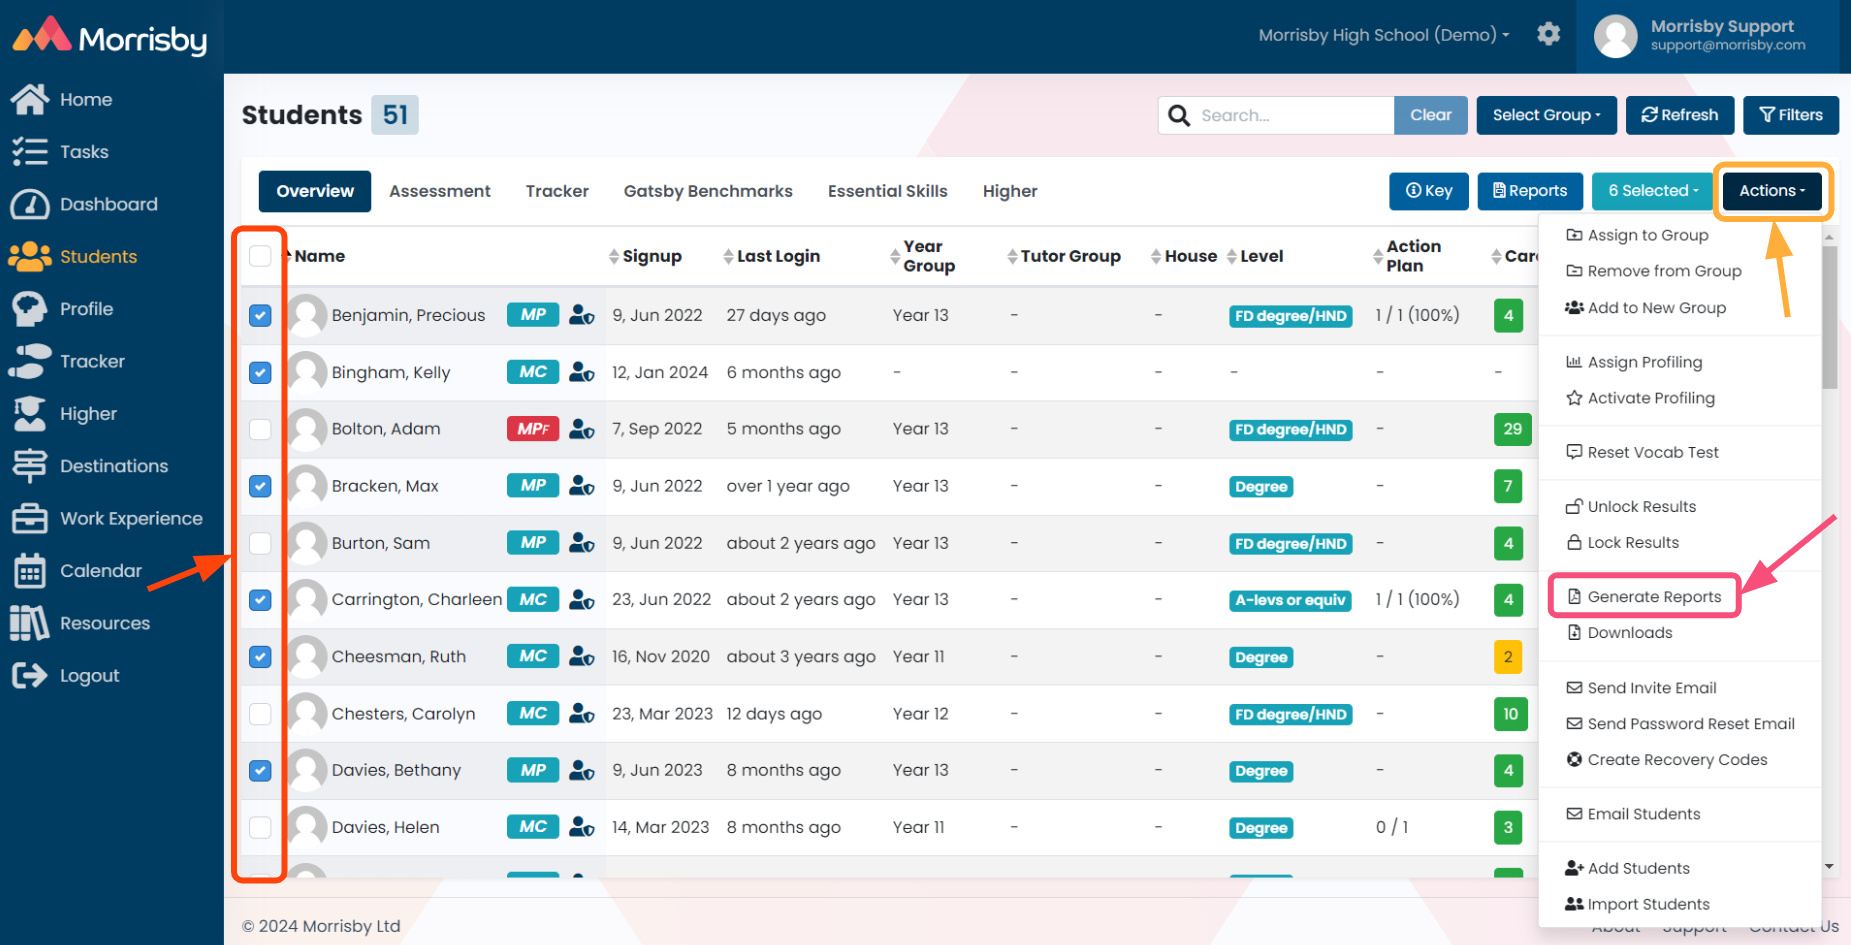Open Resources books icon in sidebar

[30, 623]
